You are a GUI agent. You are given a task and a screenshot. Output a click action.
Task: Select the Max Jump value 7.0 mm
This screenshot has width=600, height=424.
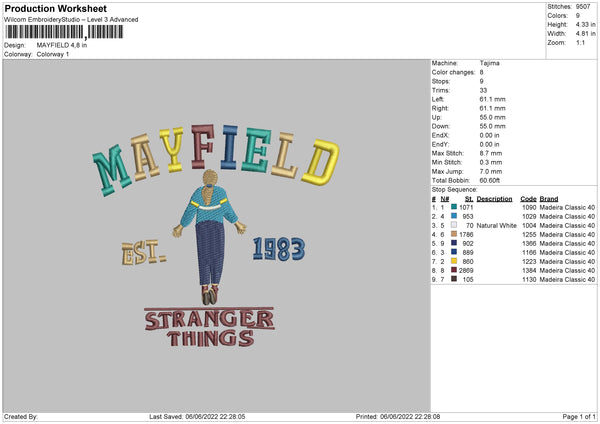click(x=491, y=171)
